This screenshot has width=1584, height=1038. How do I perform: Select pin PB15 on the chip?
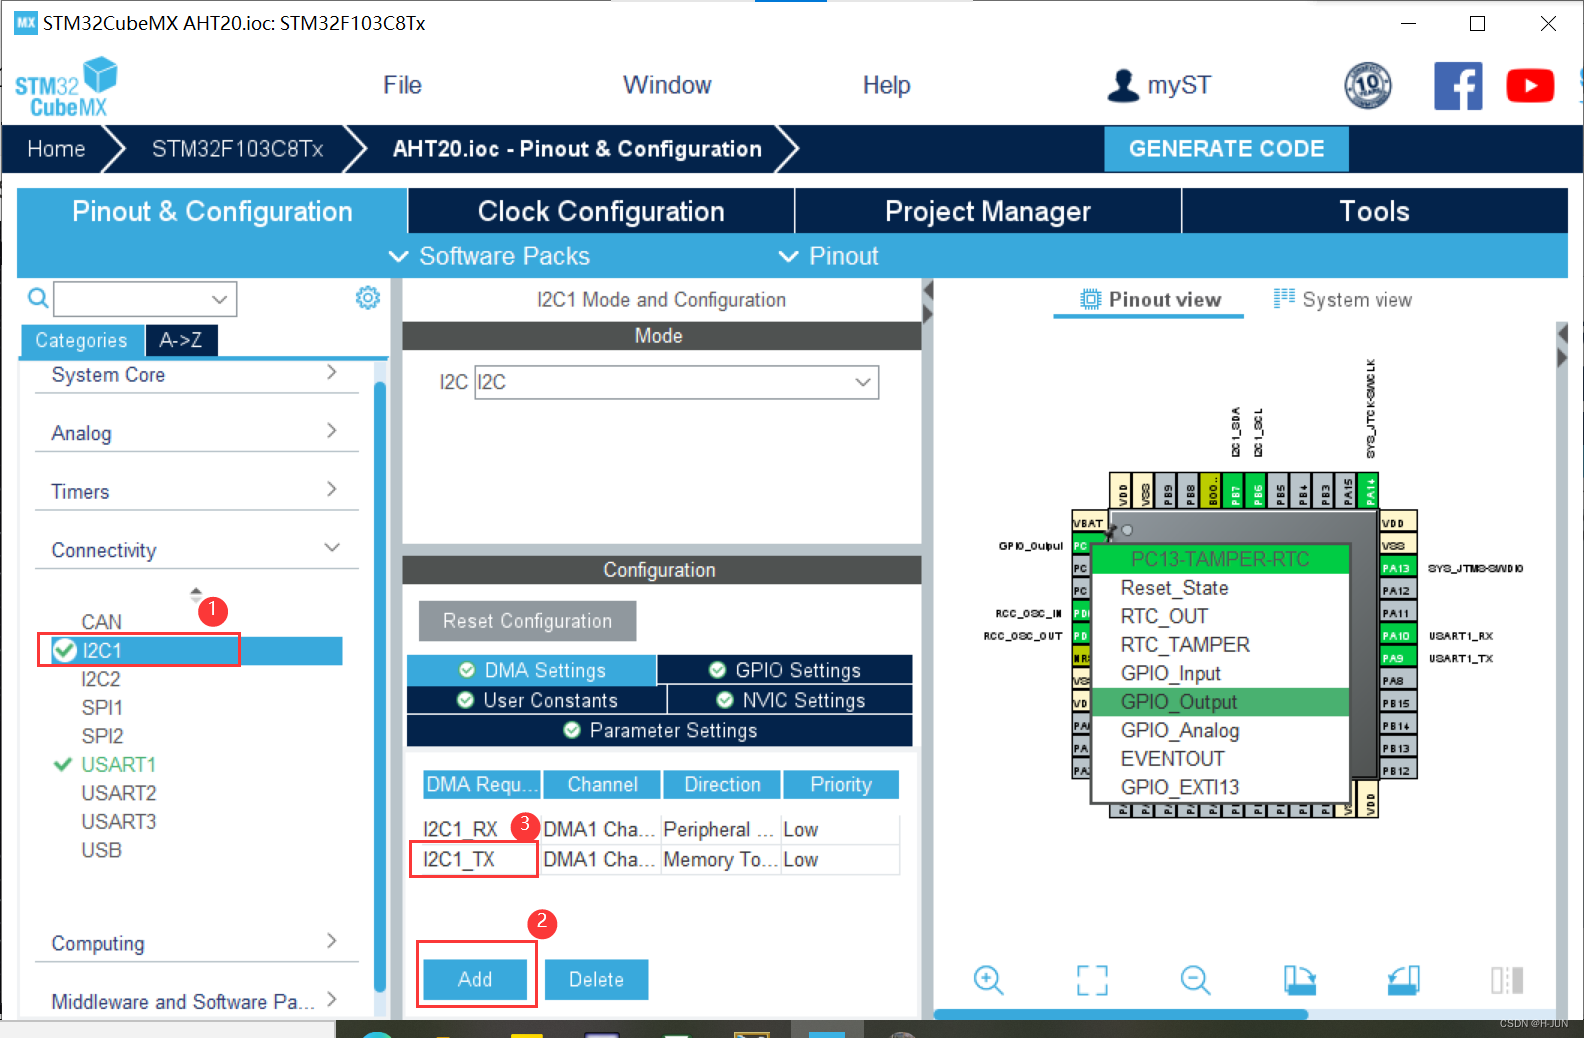1397,703
